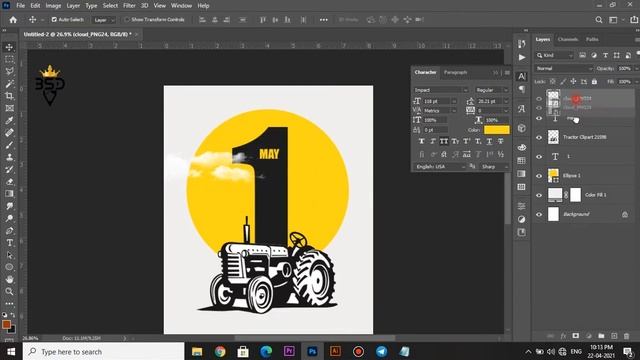
Task: Open Google Chrome from the taskbar
Action: [220, 351]
